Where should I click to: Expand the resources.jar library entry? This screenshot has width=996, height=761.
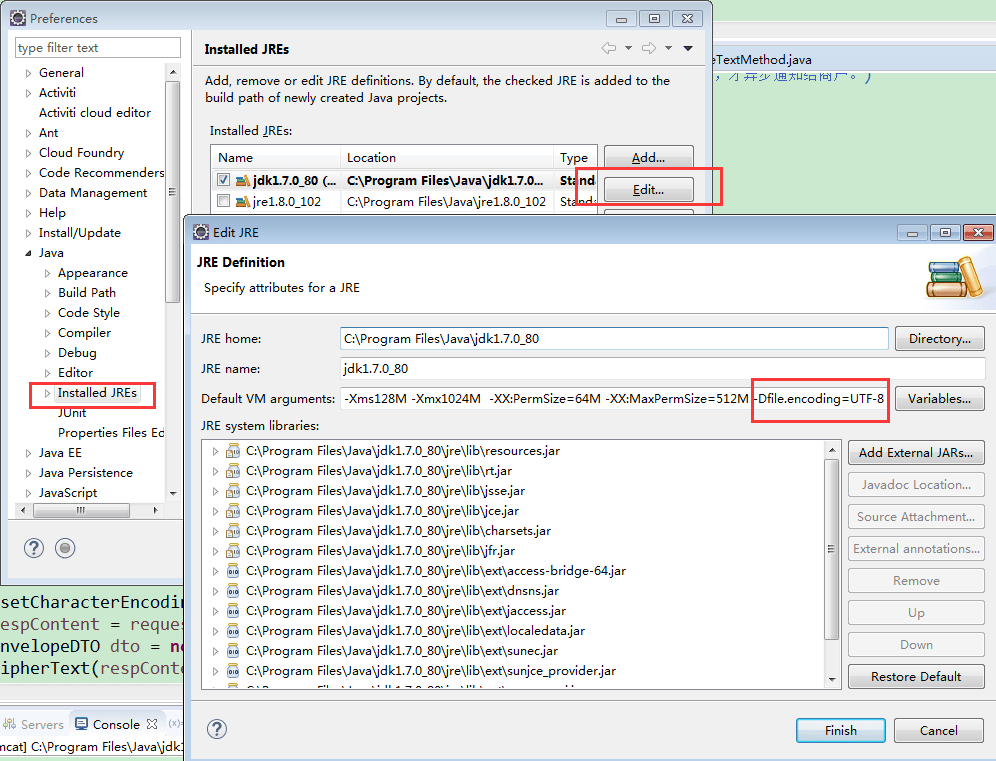(215, 451)
